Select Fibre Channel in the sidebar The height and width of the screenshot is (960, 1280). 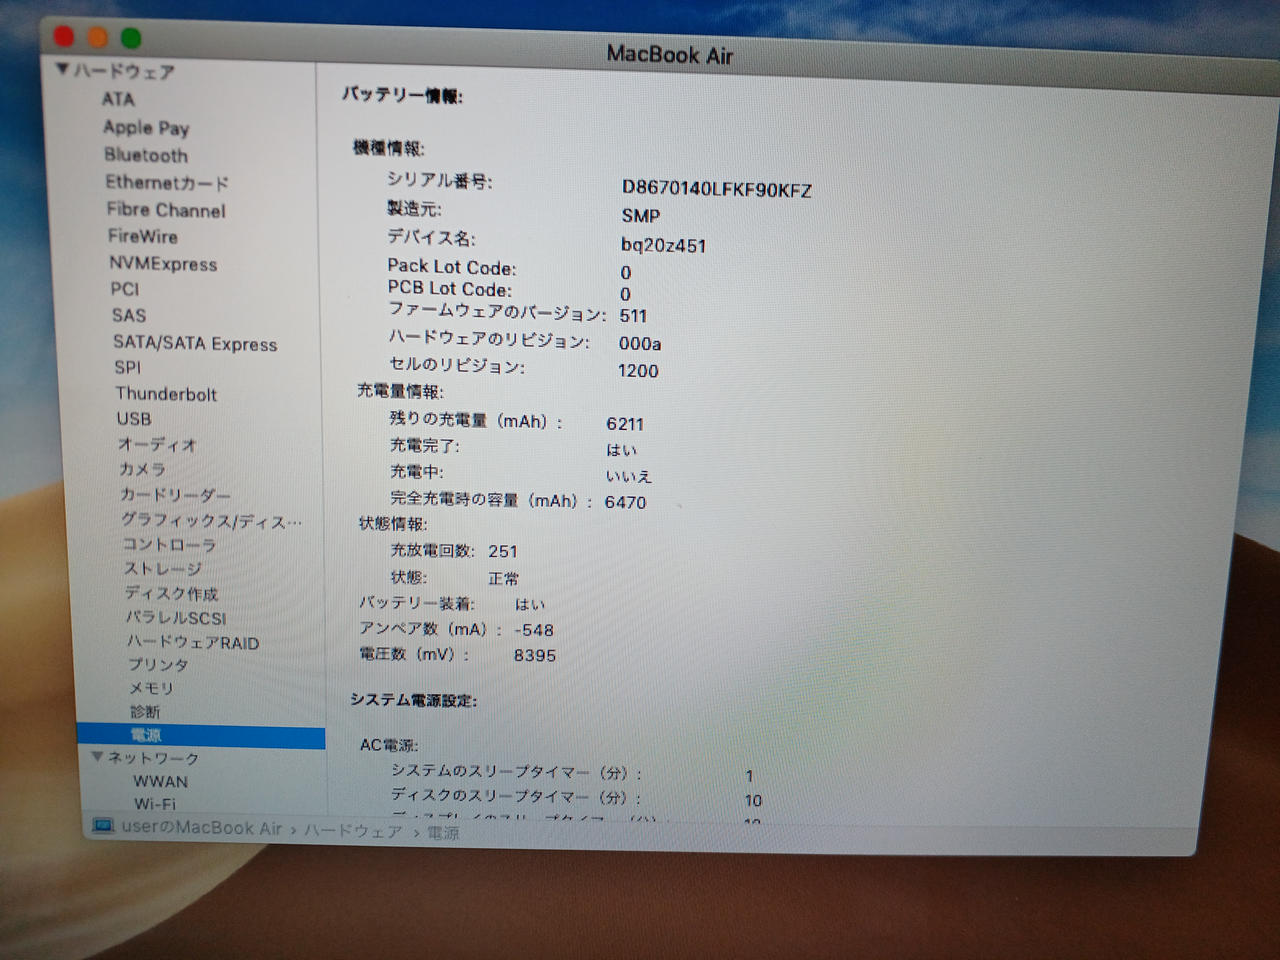[x=166, y=210]
